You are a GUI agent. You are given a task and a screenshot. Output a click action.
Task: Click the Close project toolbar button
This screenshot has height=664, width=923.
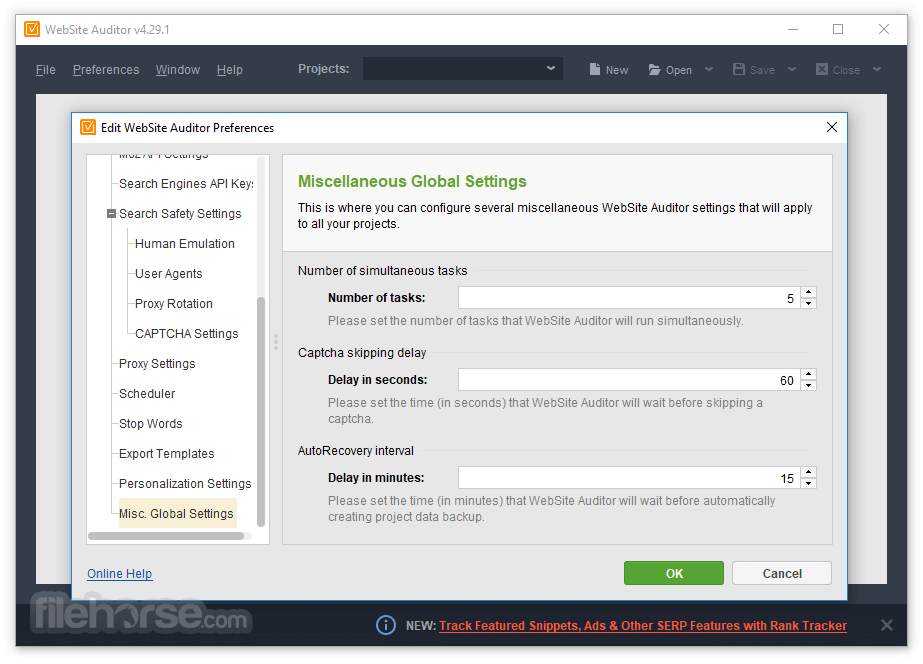(x=838, y=70)
